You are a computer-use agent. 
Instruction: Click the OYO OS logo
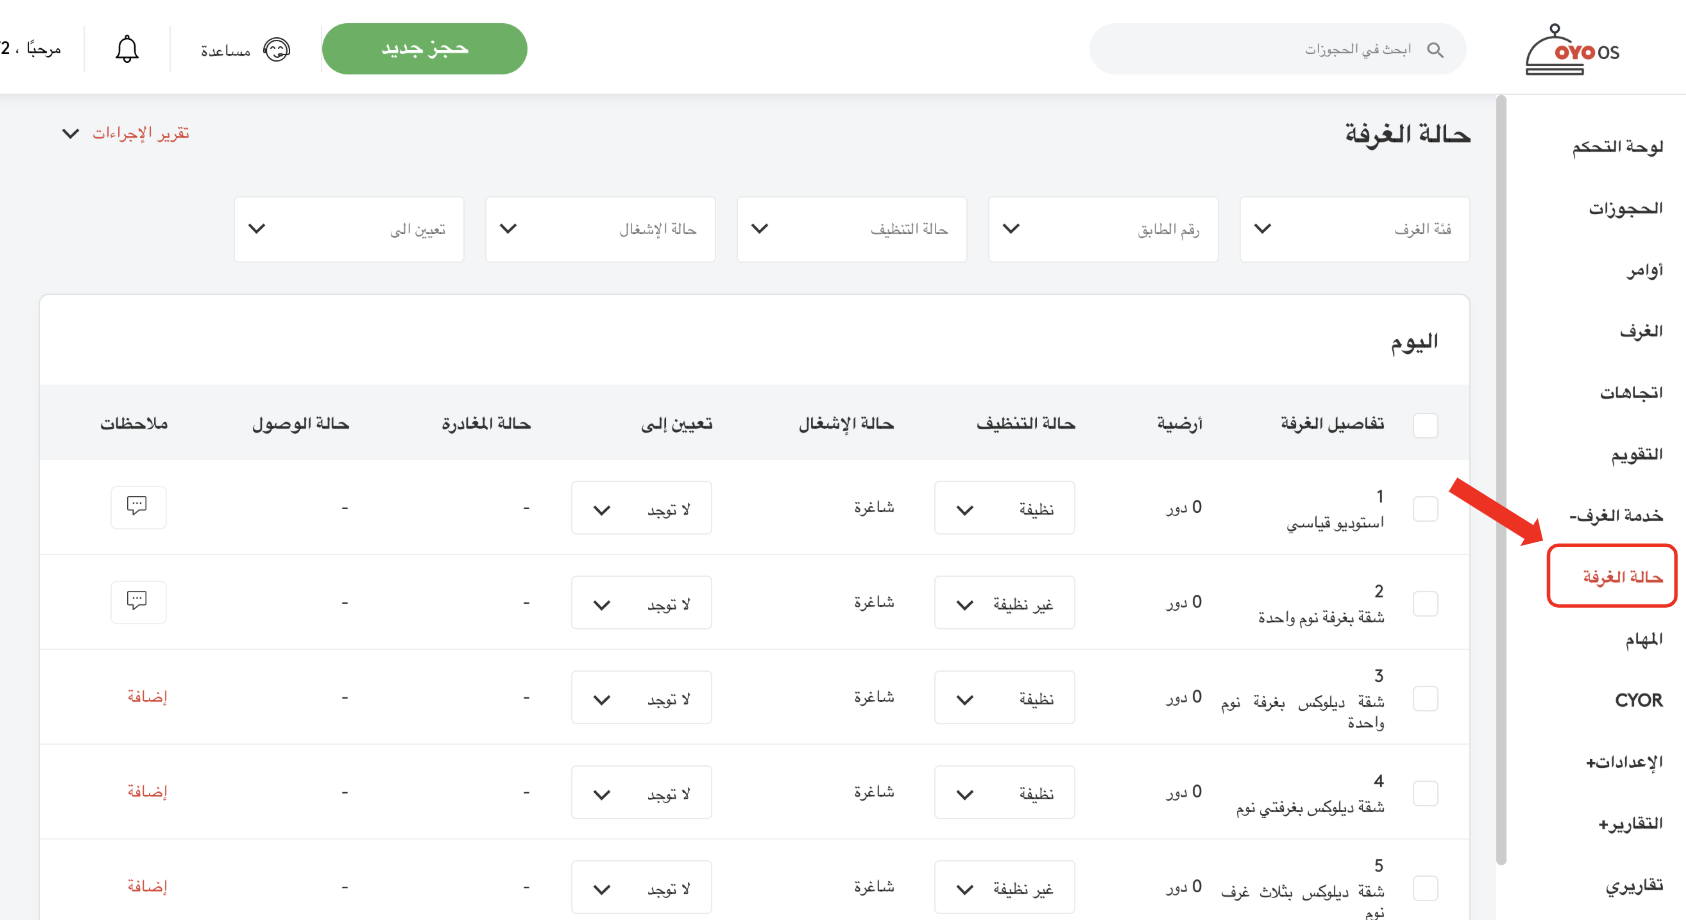tap(1573, 50)
